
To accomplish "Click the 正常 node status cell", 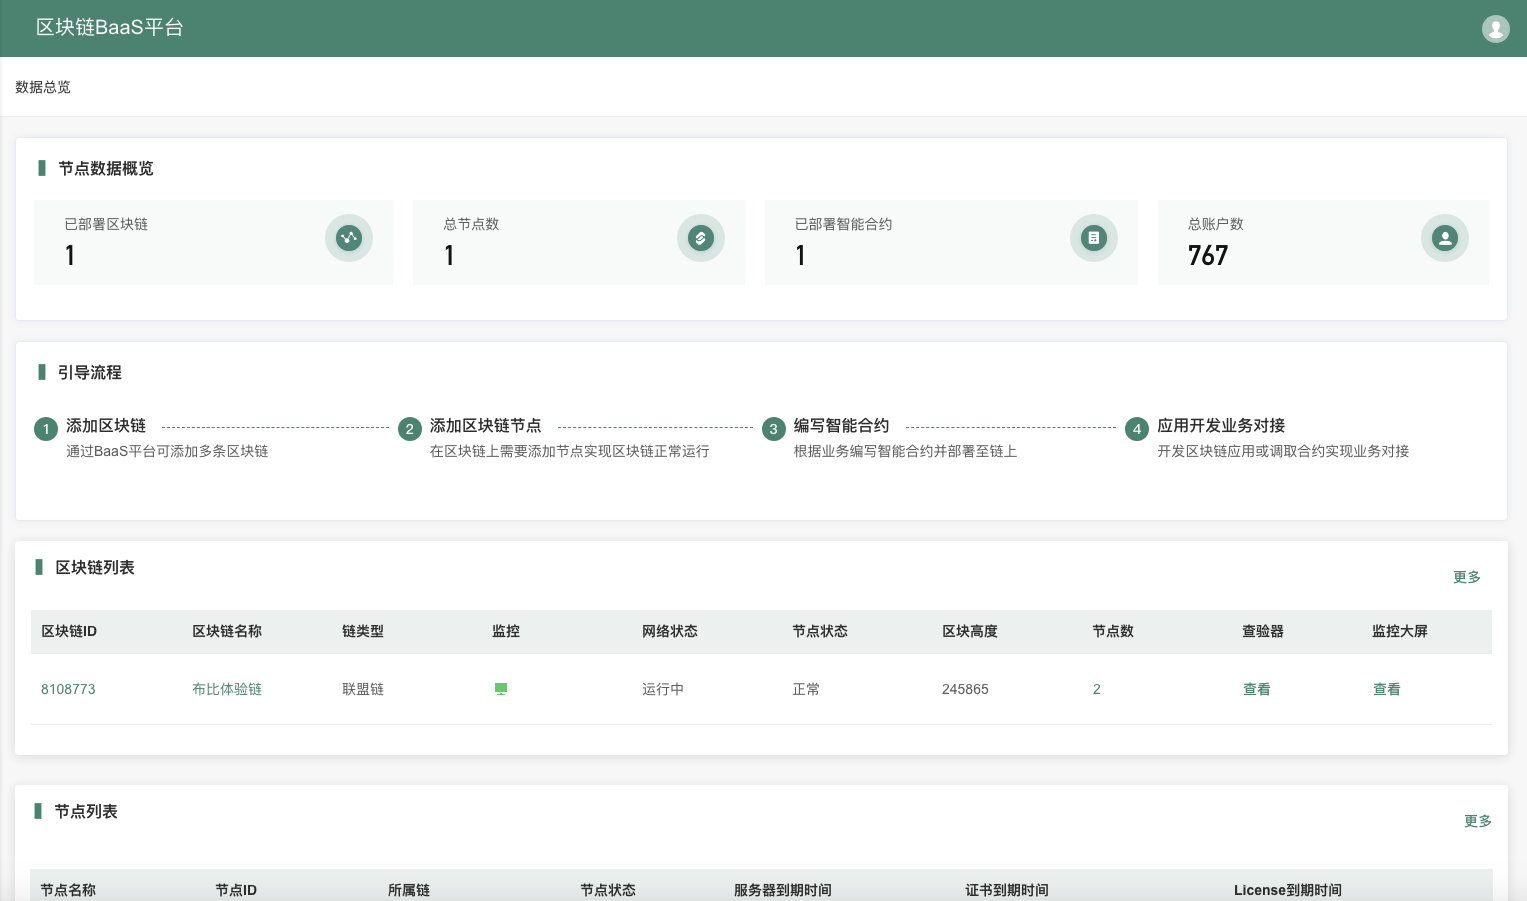I will pyautogui.click(x=806, y=689).
